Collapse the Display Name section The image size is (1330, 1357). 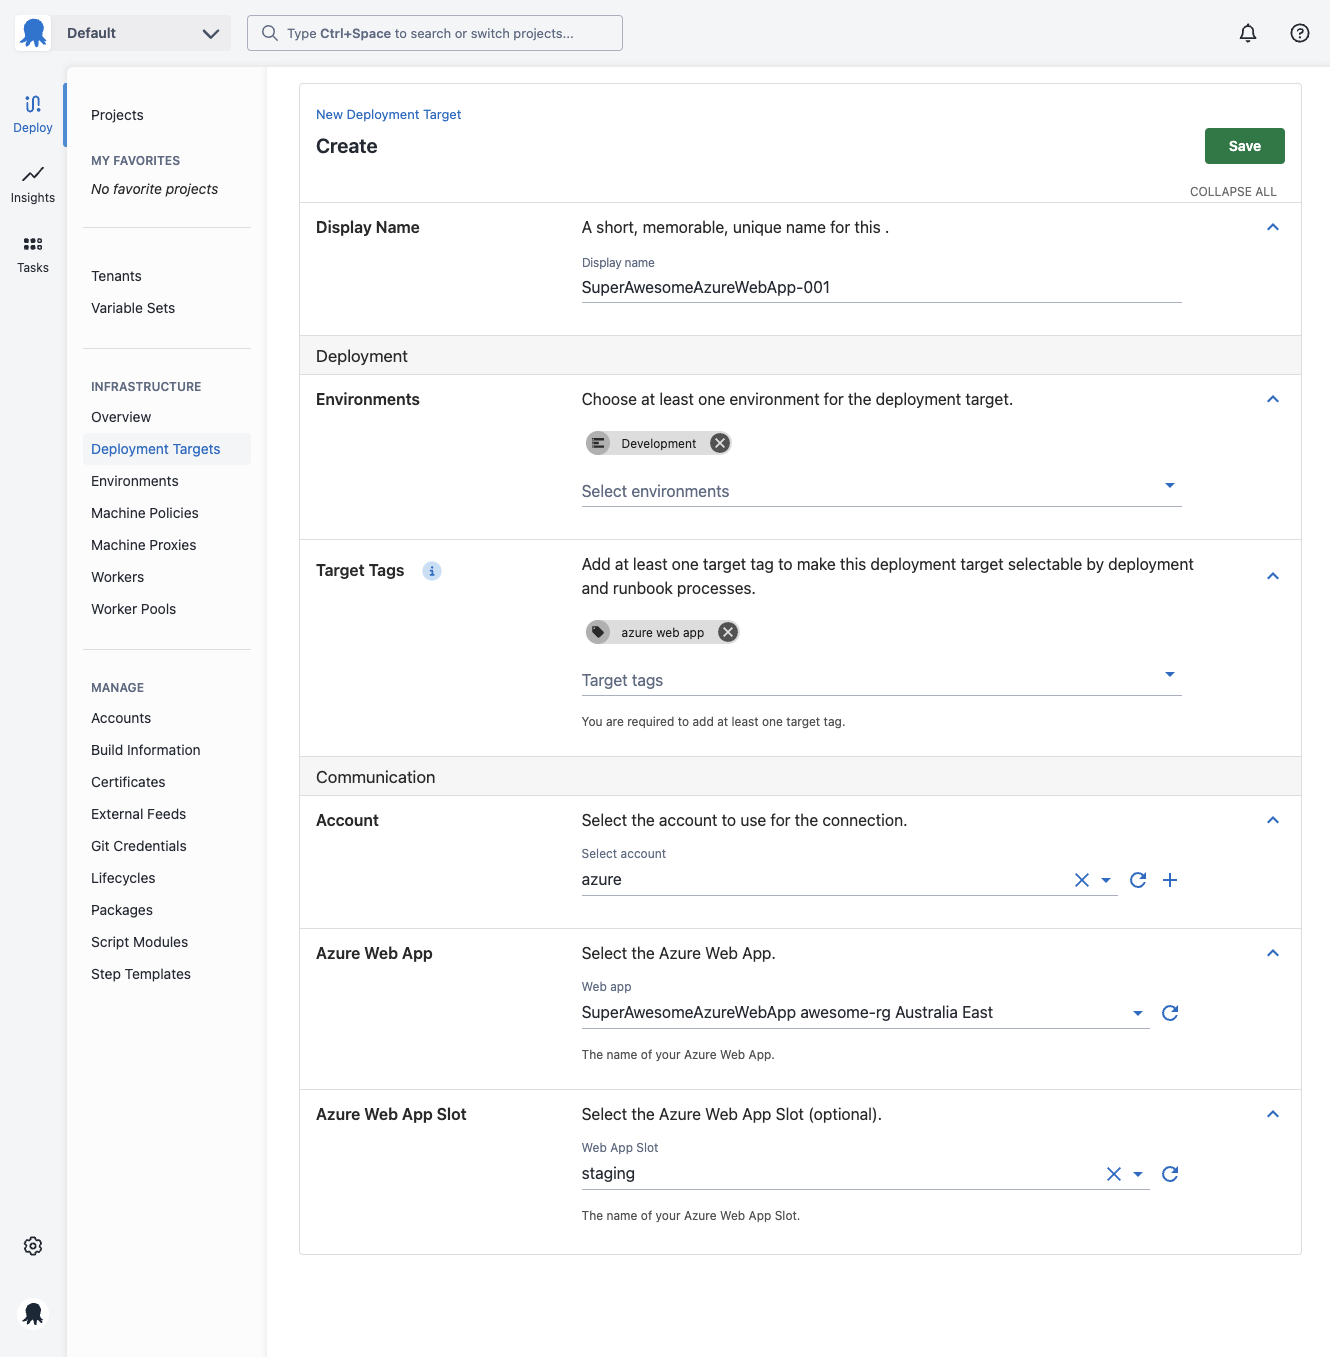(x=1273, y=227)
